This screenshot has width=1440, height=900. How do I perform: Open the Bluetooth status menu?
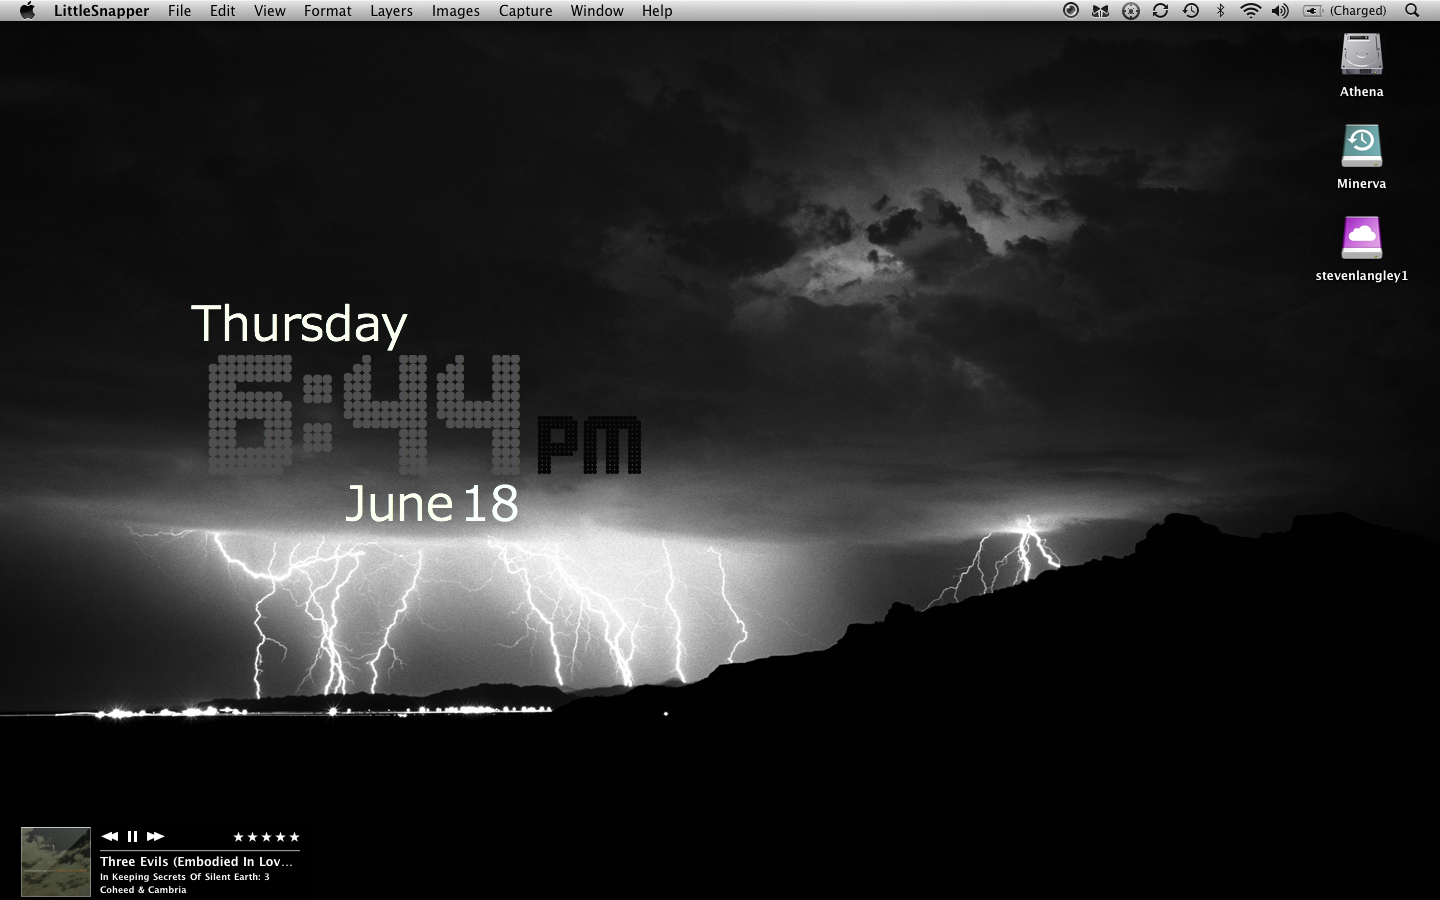pos(1220,11)
